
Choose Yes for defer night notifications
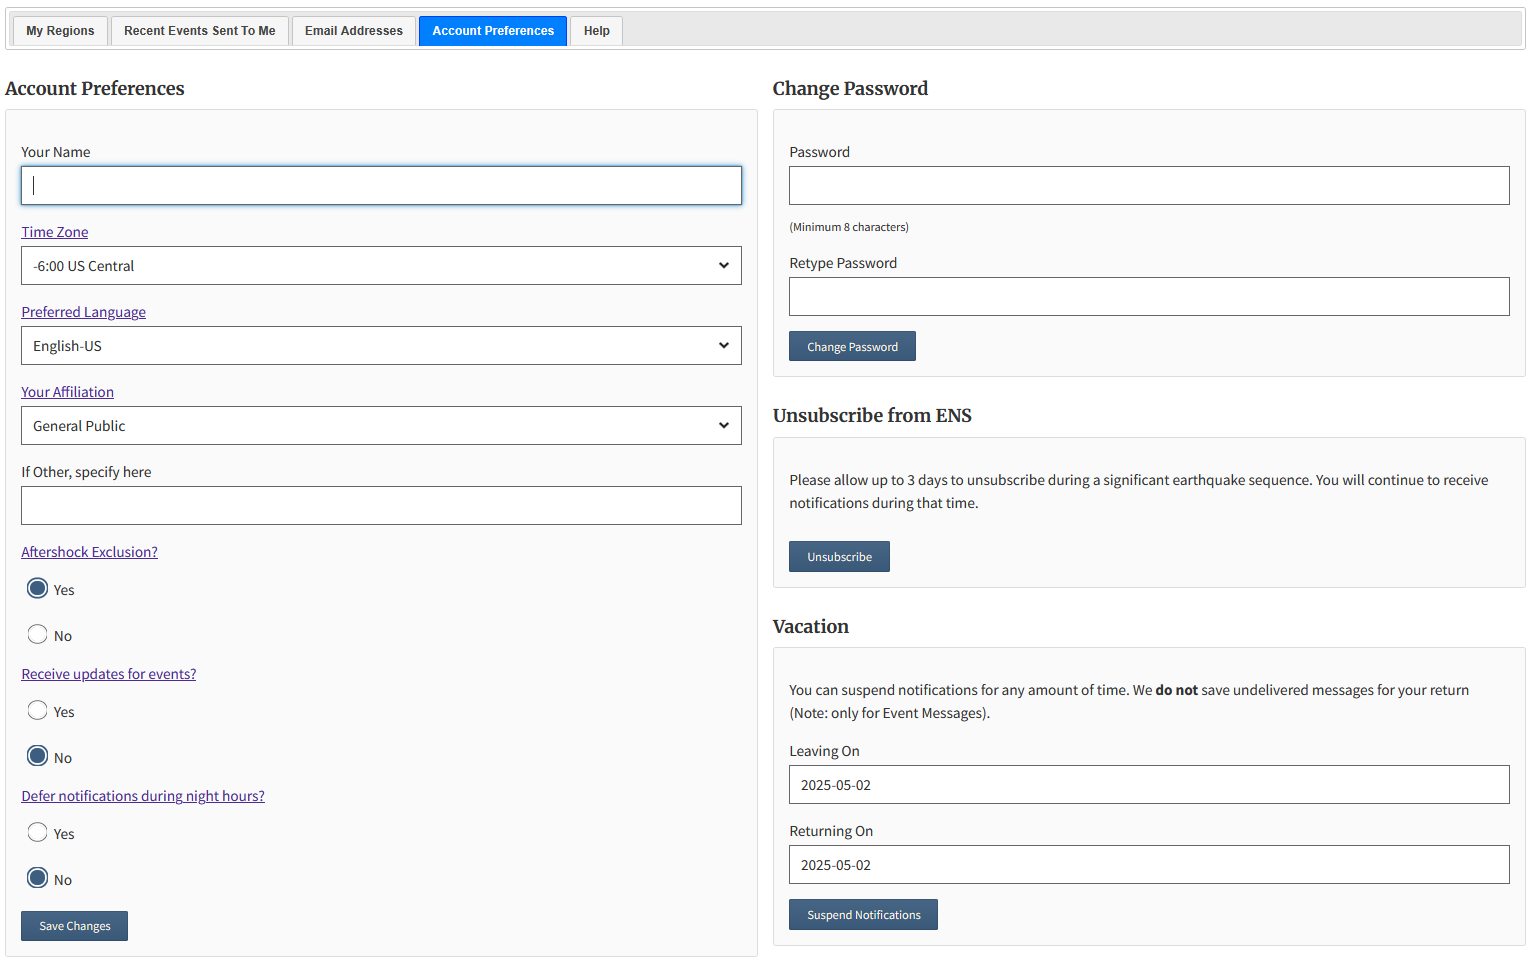click(x=38, y=833)
